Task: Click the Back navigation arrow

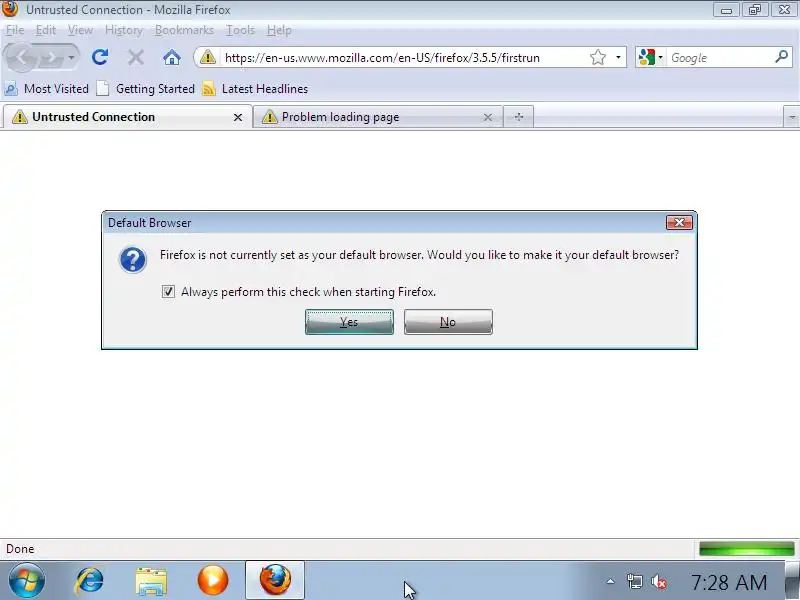Action: [x=22, y=57]
